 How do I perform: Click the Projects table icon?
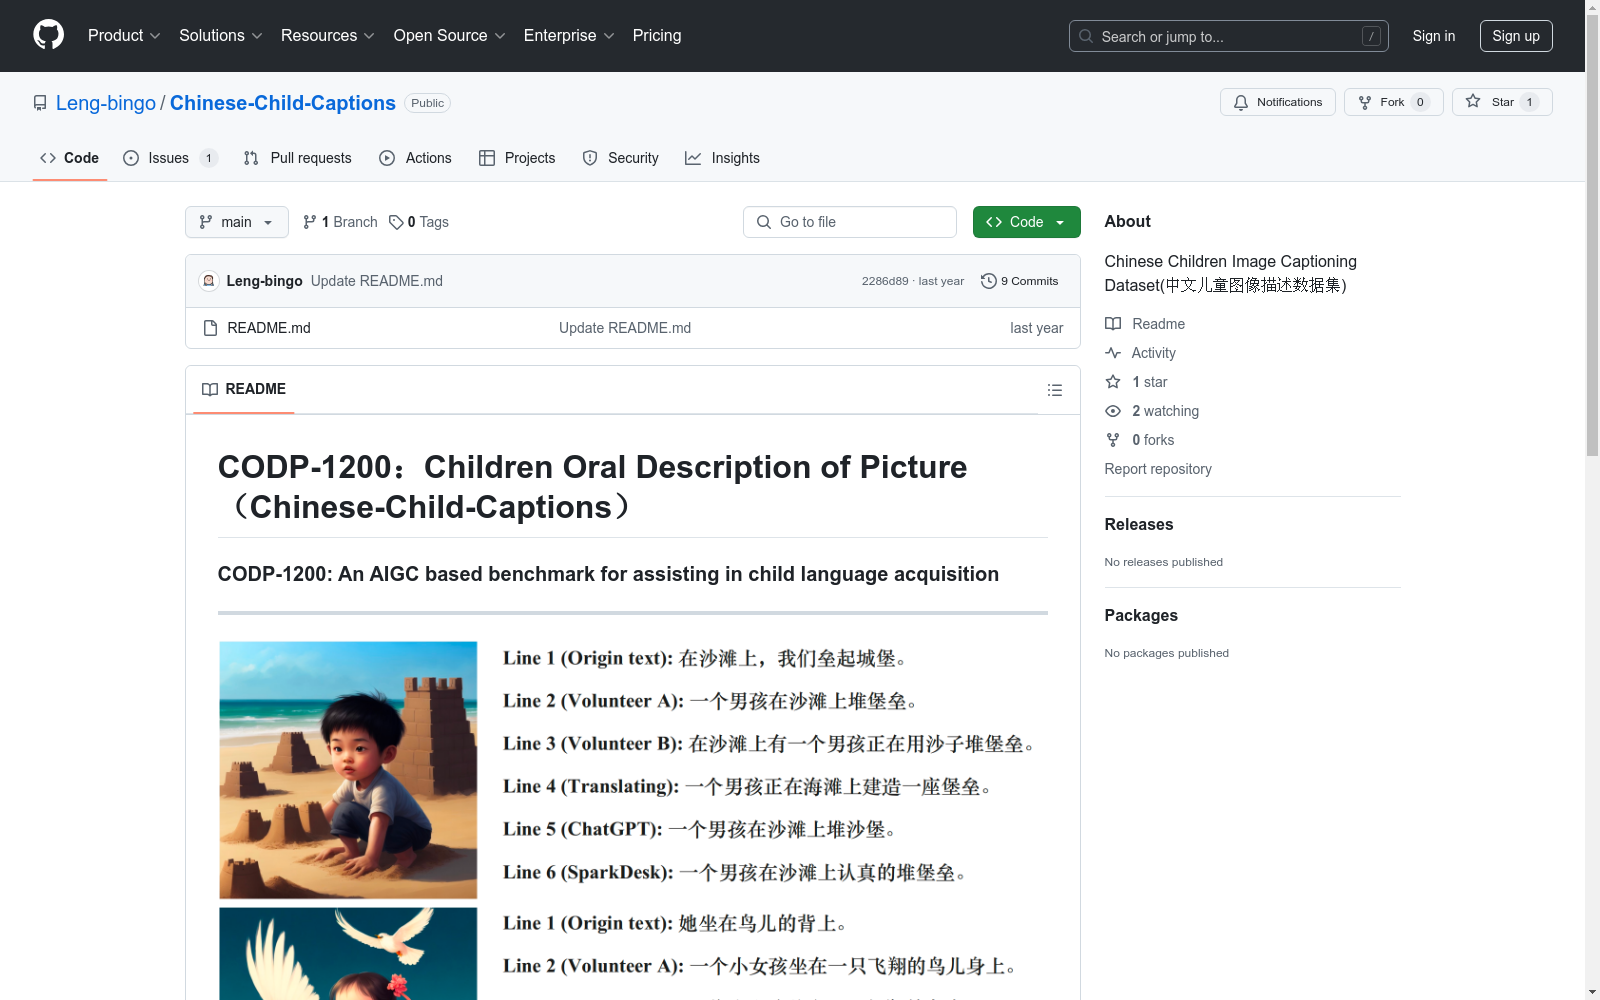coord(487,158)
